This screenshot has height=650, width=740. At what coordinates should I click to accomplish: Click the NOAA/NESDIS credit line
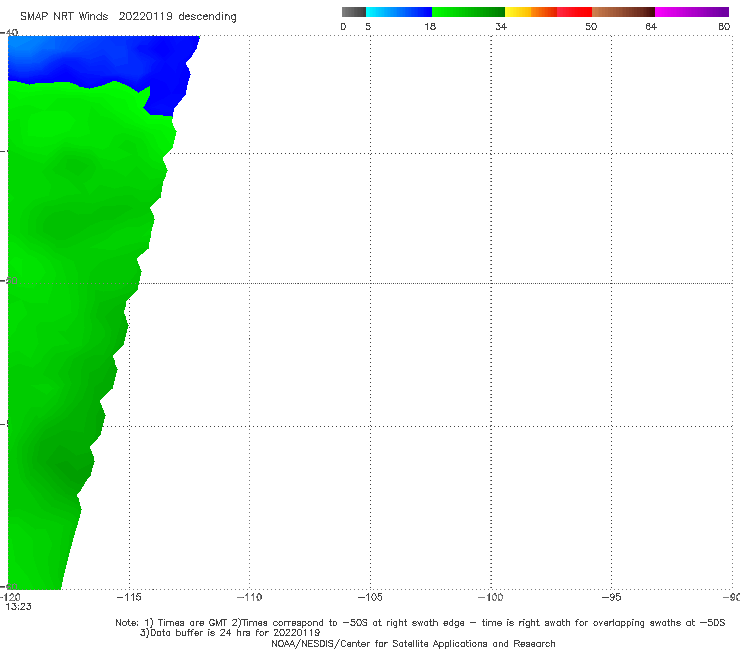(413, 643)
